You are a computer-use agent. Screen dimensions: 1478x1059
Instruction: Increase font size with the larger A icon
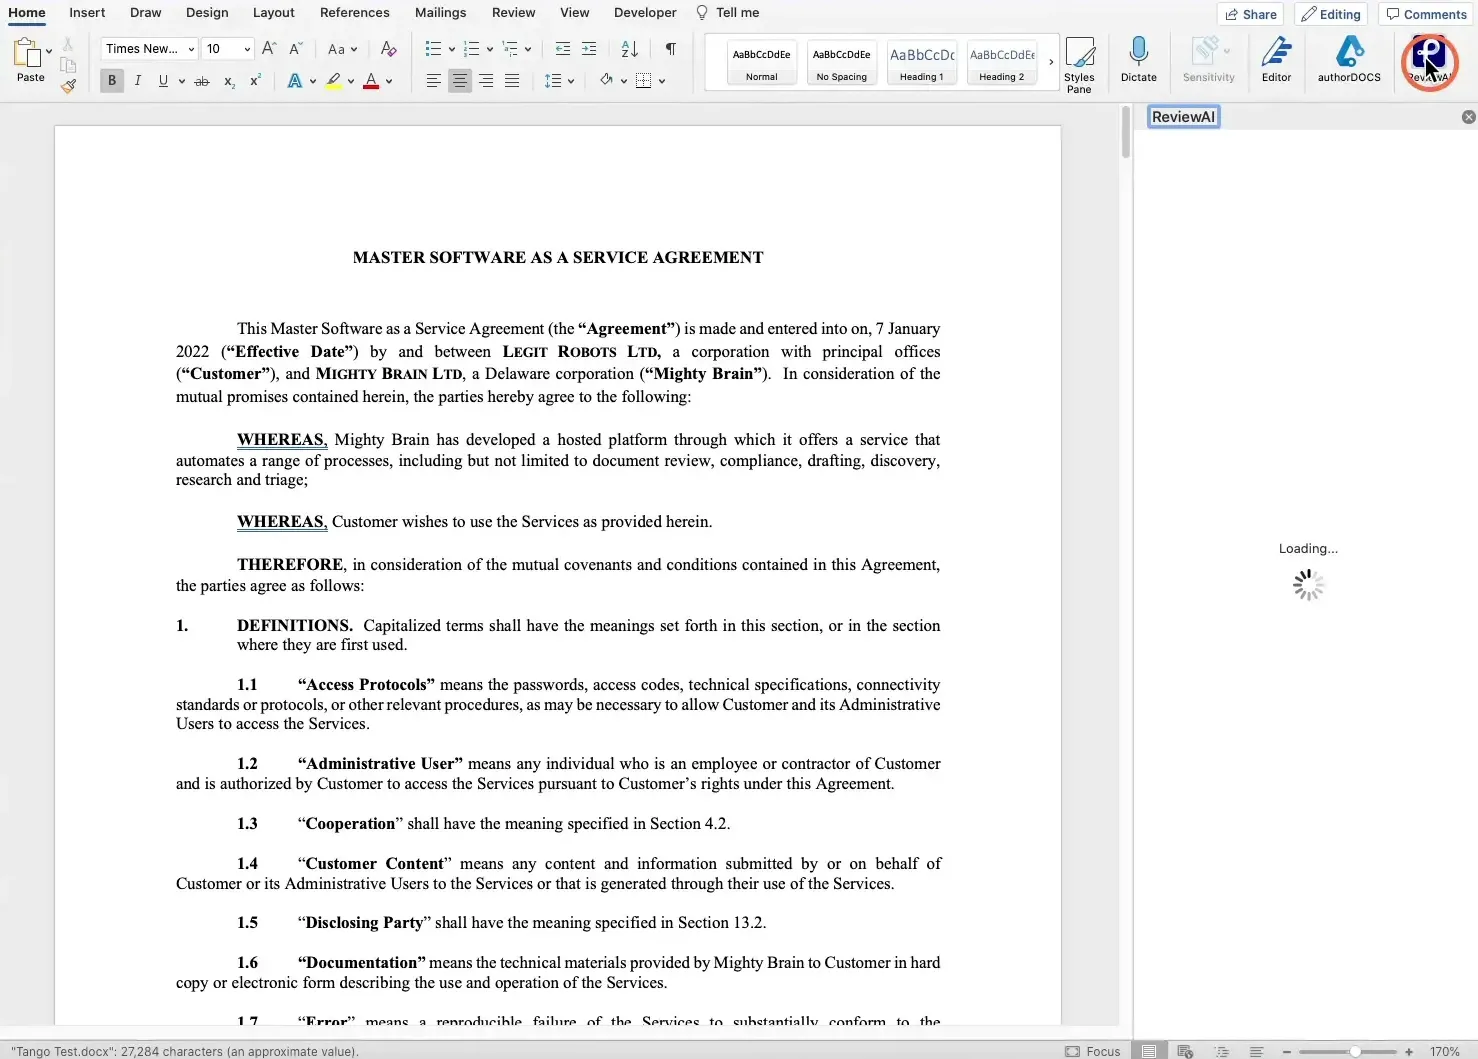pyautogui.click(x=269, y=48)
